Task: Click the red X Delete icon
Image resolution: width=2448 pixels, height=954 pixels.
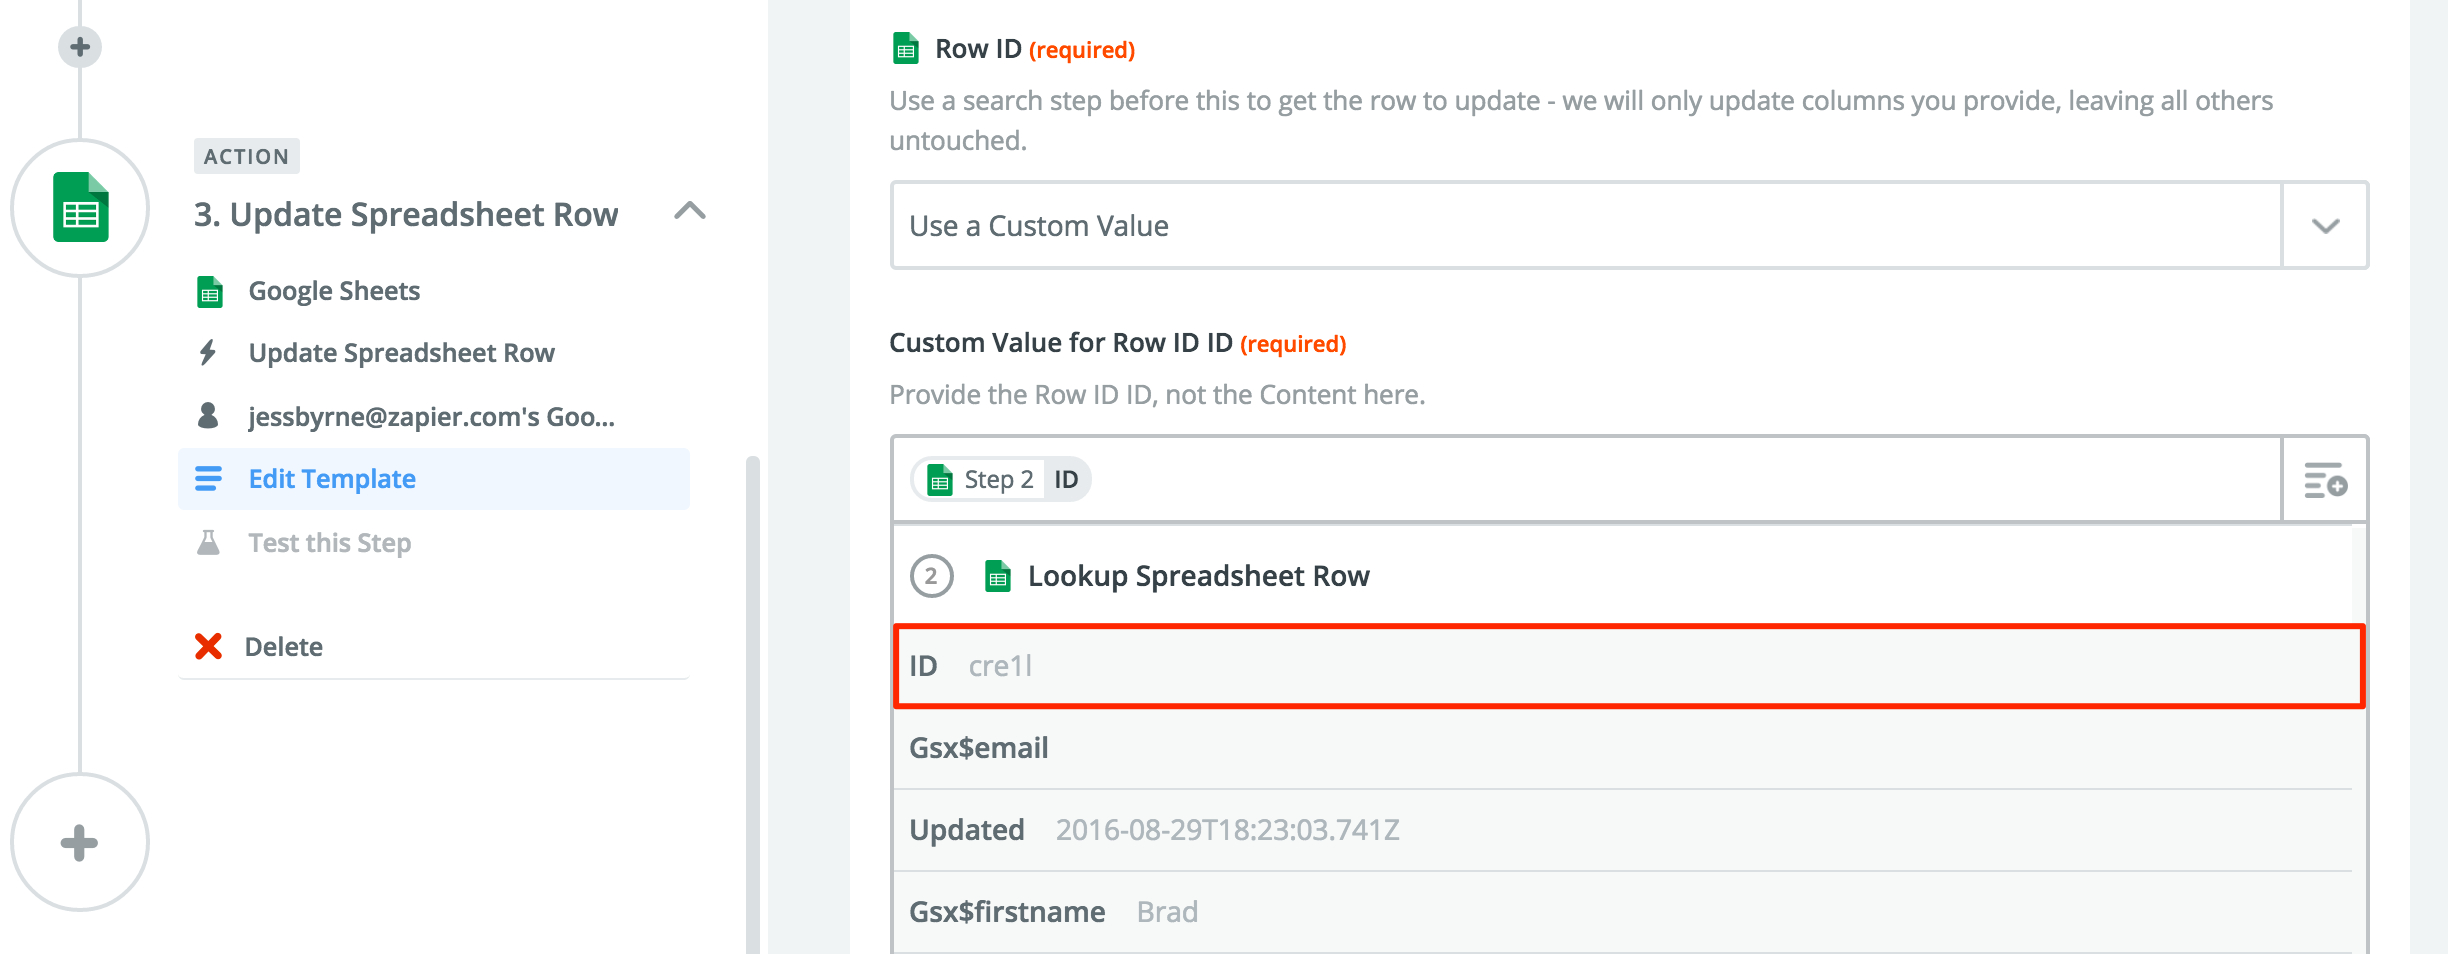Action: (x=208, y=647)
